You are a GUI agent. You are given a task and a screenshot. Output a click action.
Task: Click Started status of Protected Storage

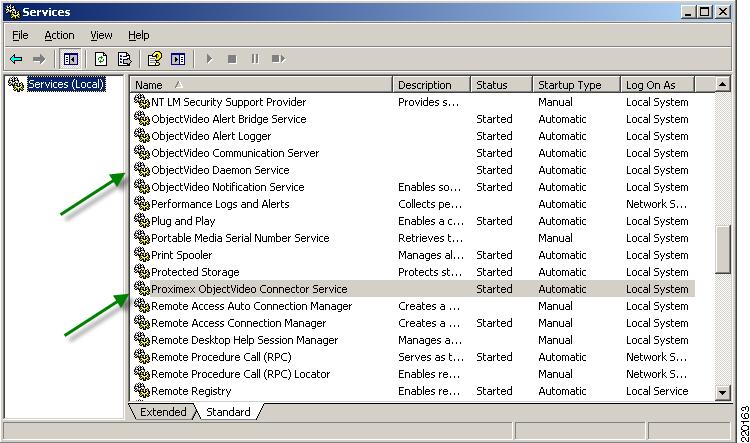(494, 272)
